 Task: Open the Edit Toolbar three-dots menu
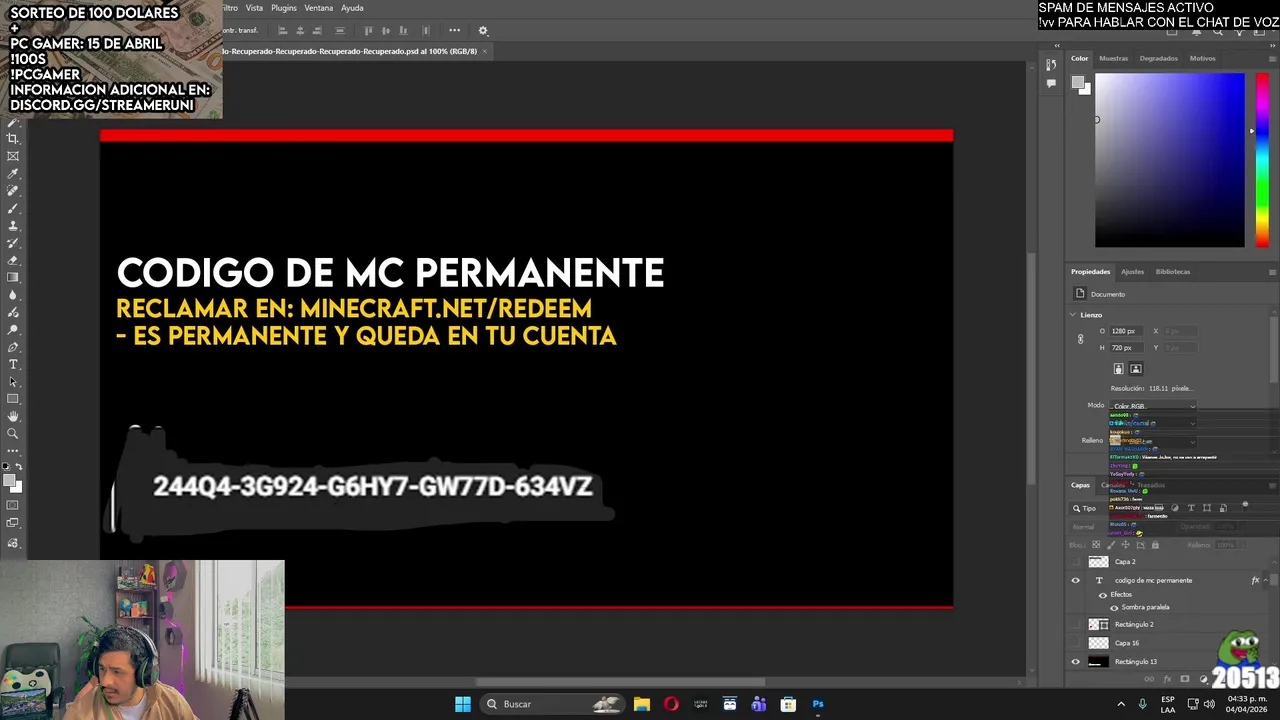(x=13, y=450)
